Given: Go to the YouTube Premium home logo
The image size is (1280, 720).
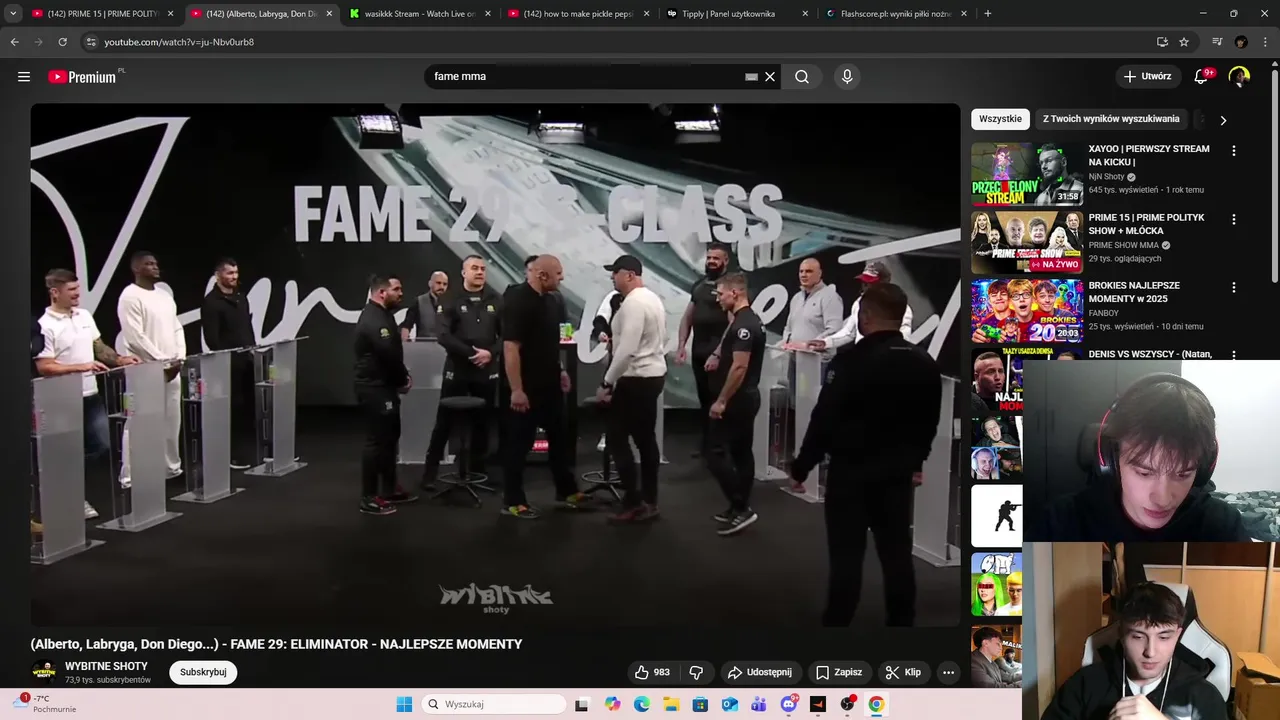Looking at the screenshot, I should [x=82, y=77].
